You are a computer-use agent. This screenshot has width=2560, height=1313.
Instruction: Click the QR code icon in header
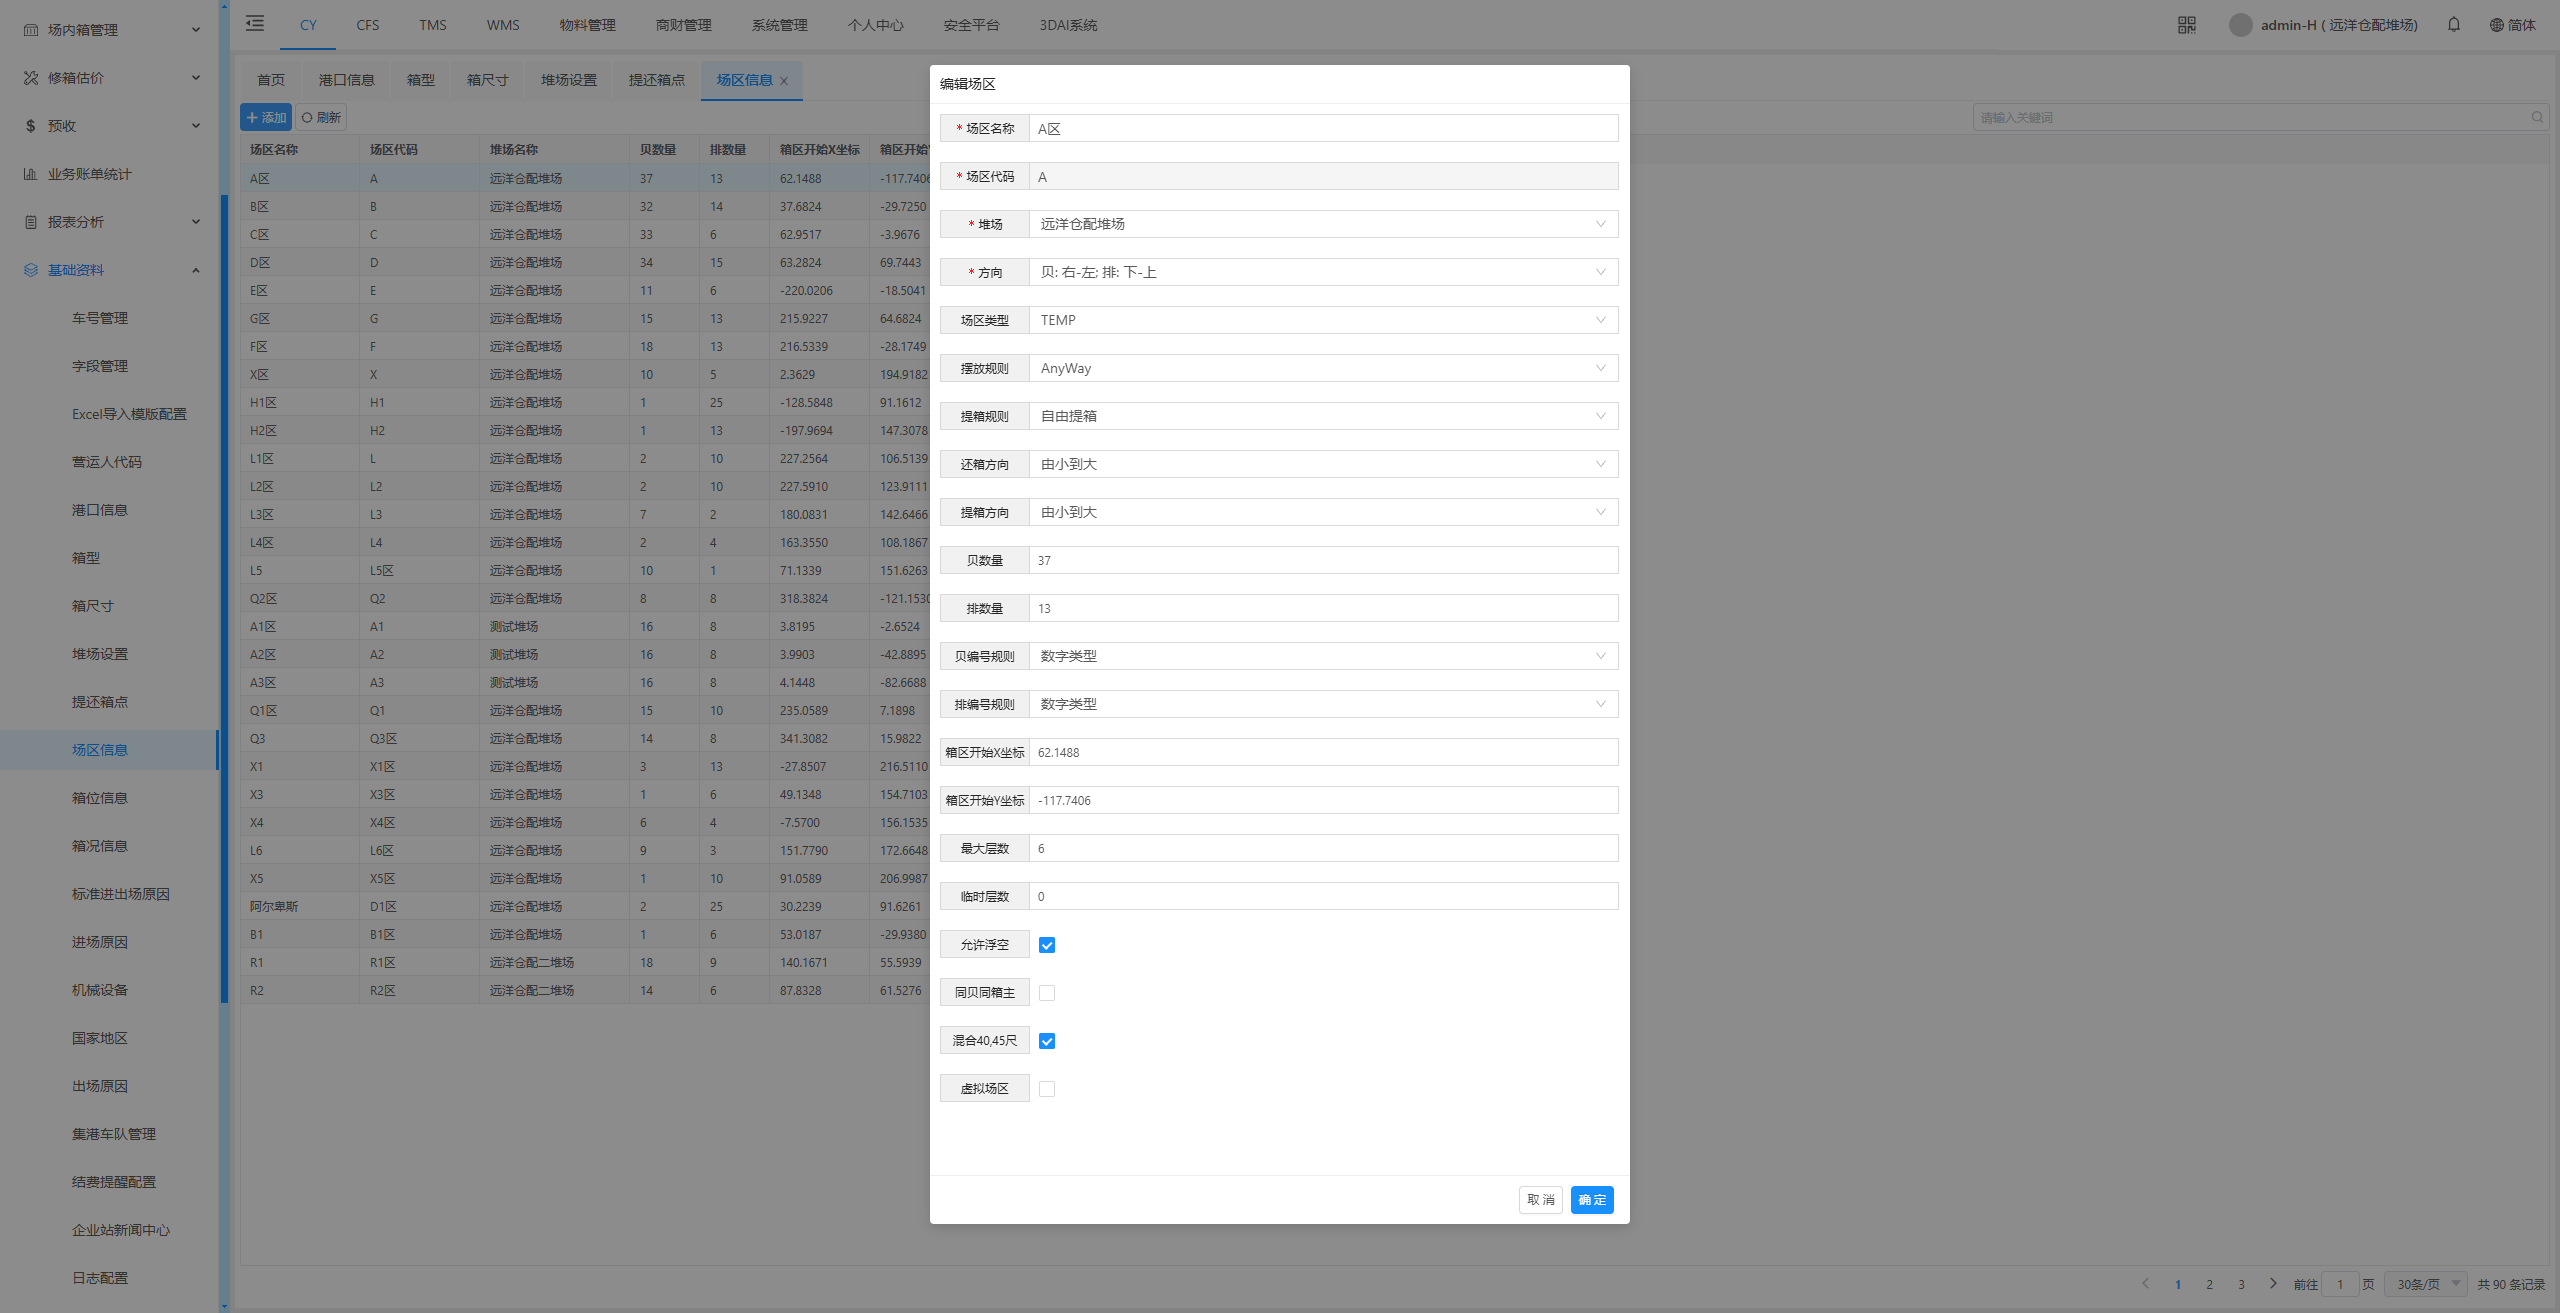(x=2186, y=25)
